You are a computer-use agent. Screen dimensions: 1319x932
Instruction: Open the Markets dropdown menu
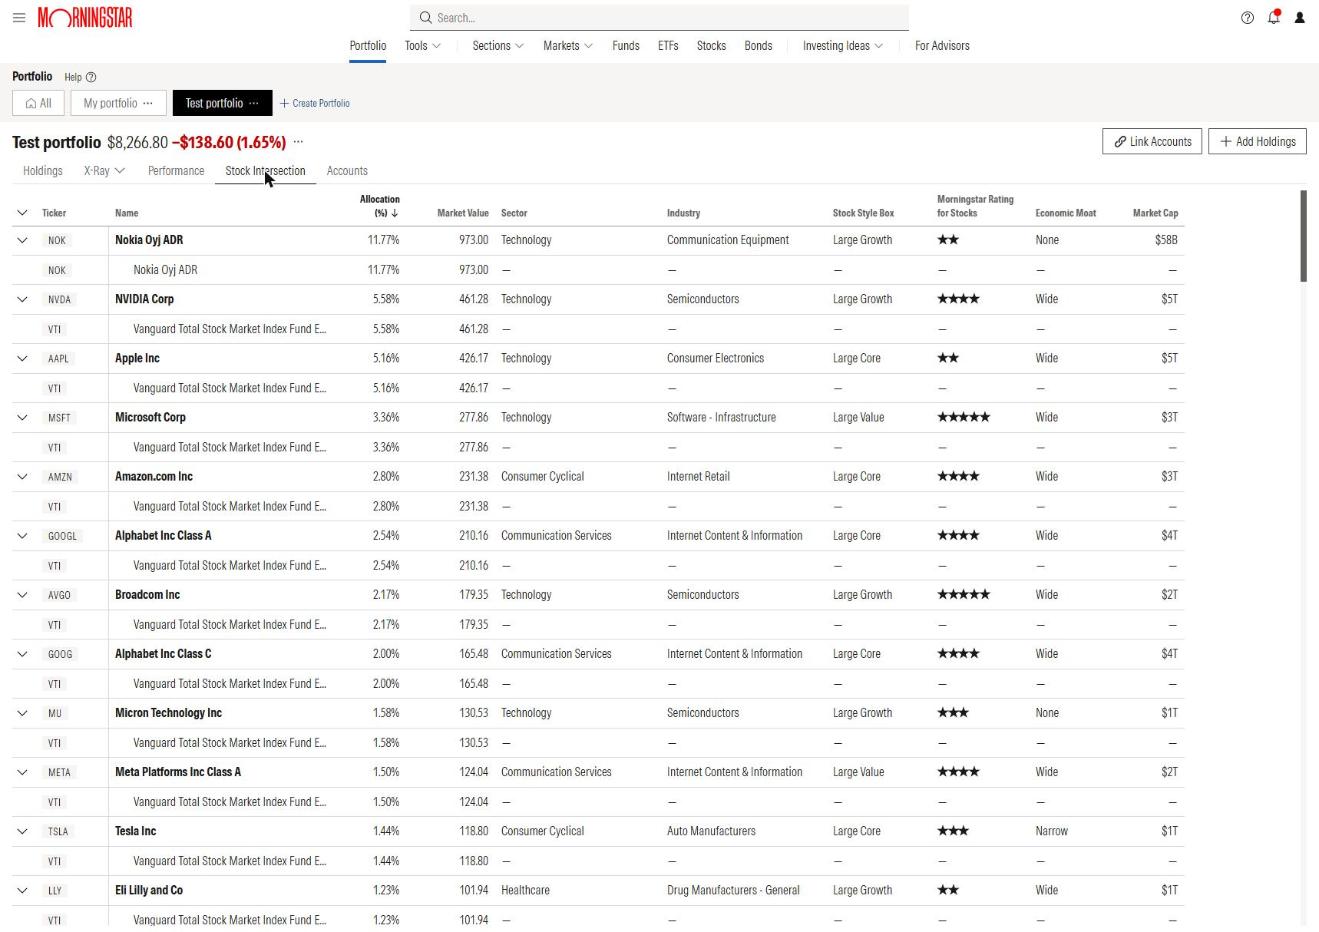568,46
